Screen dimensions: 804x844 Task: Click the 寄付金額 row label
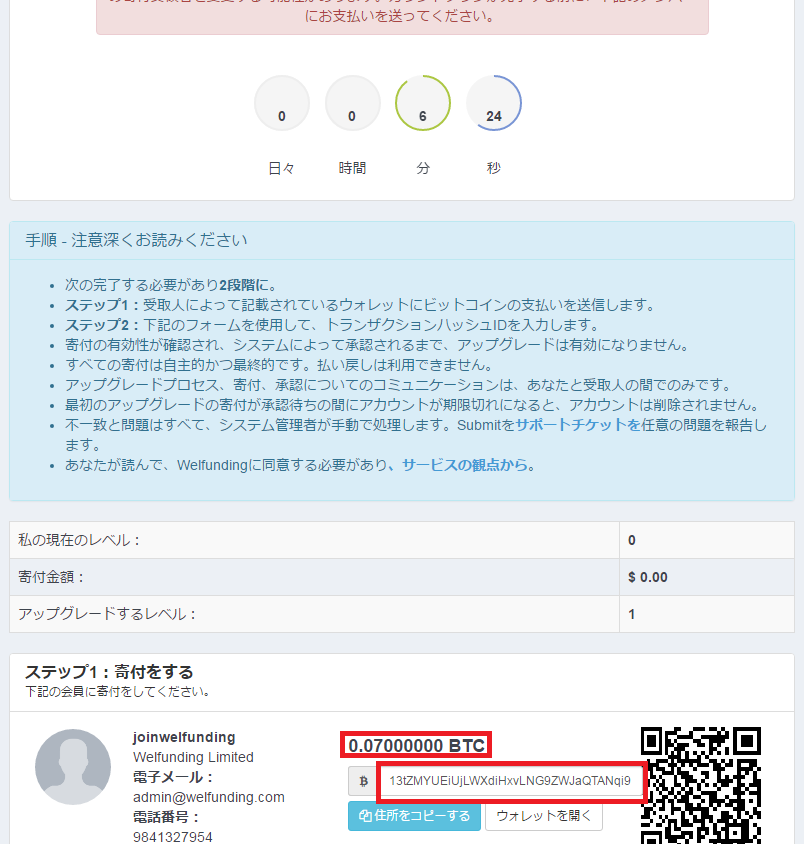pos(51,577)
